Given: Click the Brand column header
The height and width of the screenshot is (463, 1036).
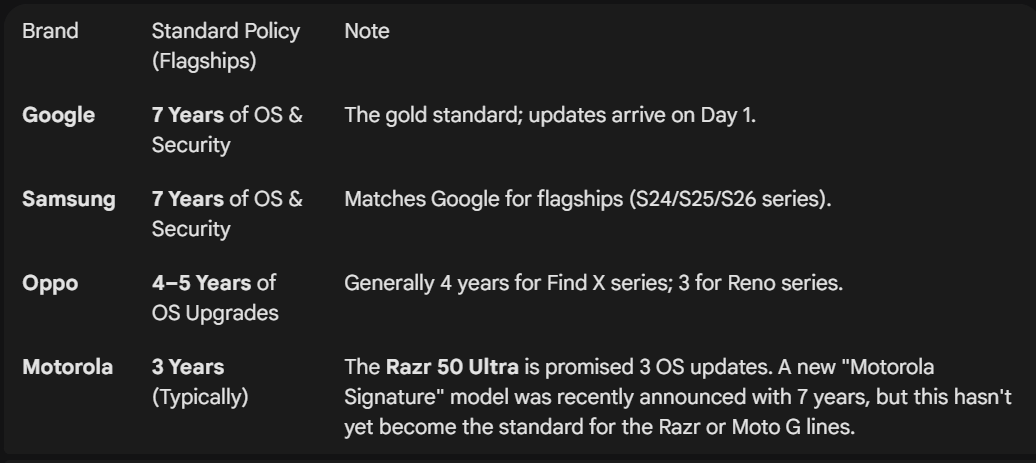Looking at the screenshot, I should coord(50,32).
